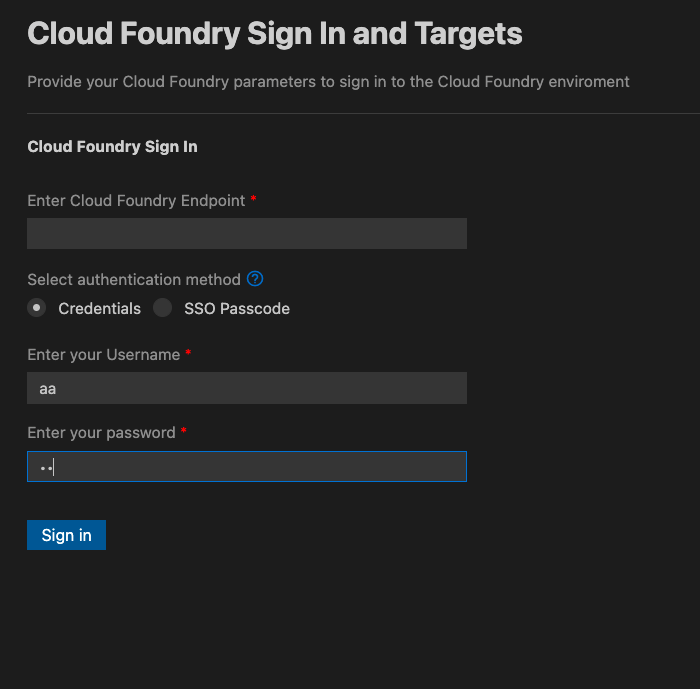Click the horizontal divider below the description

pyautogui.click(x=363, y=113)
